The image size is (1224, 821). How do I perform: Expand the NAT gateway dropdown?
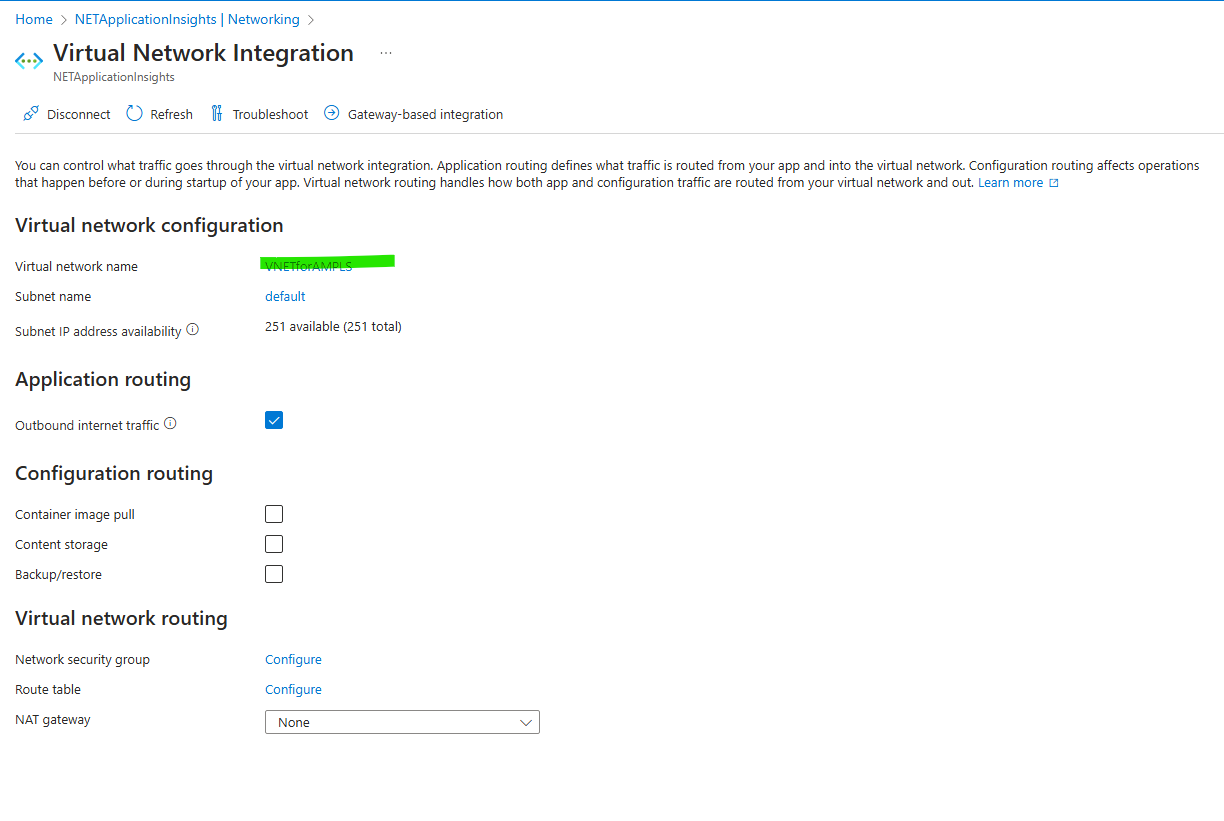(x=402, y=722)
